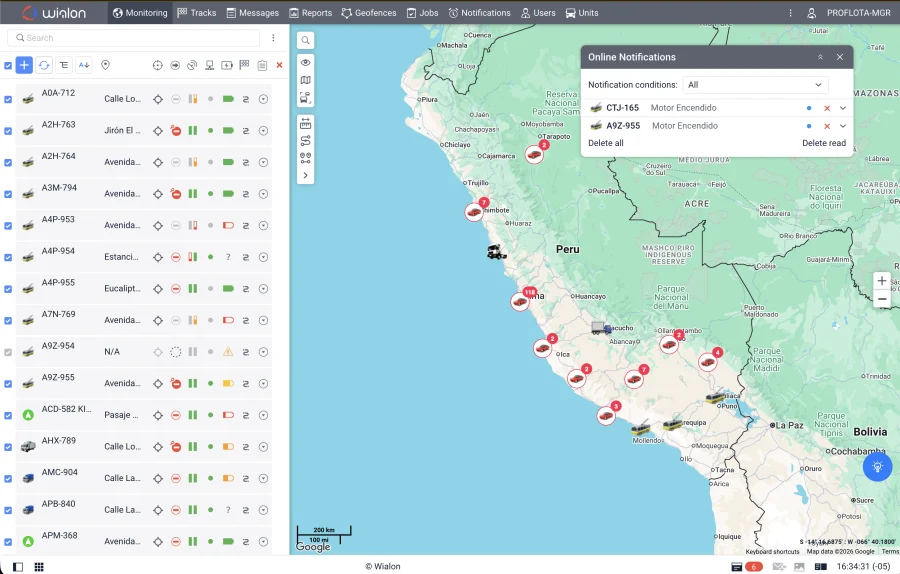Screen dimensions: 900x574
Task: Toggle grouping view icon in unit toolbar
Action: pyautogui.click(x=64, y=65)
